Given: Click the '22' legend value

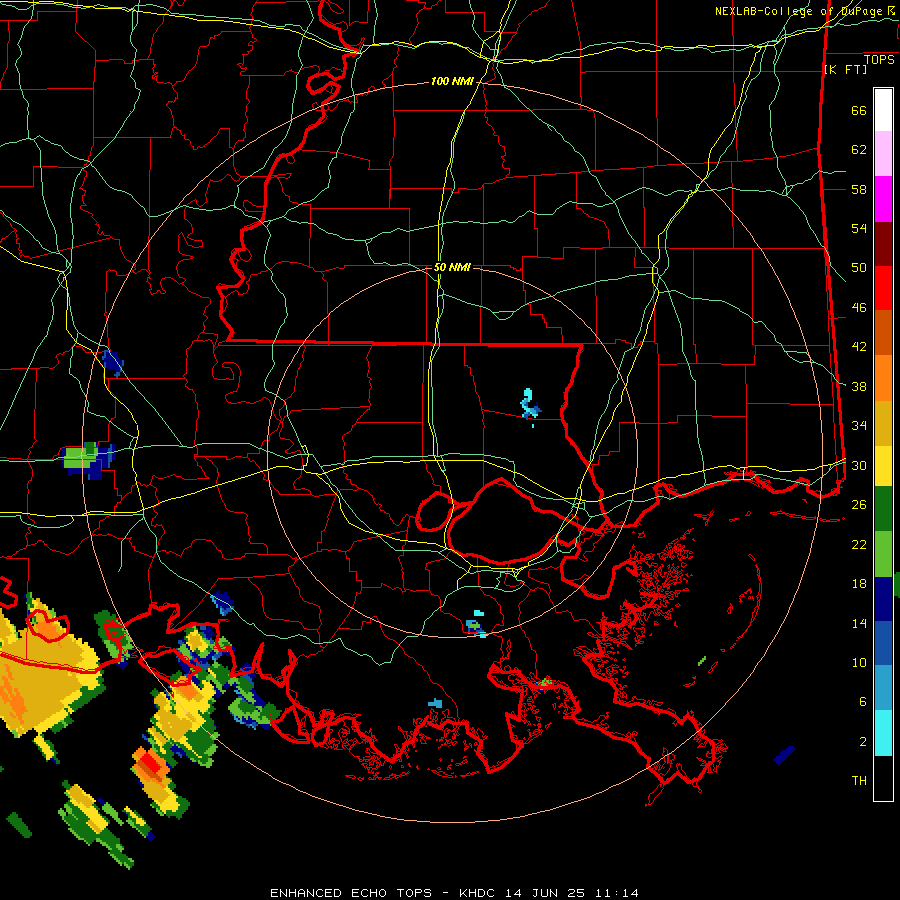Looking at the screenshot, I should click(x=859, y=544).
